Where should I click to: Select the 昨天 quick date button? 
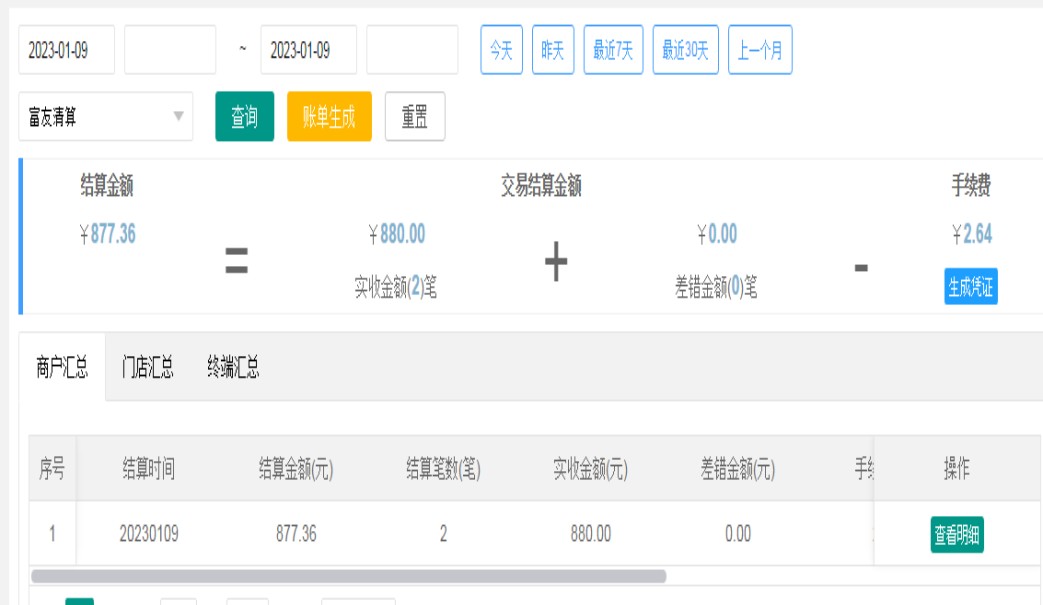point(553,50)
